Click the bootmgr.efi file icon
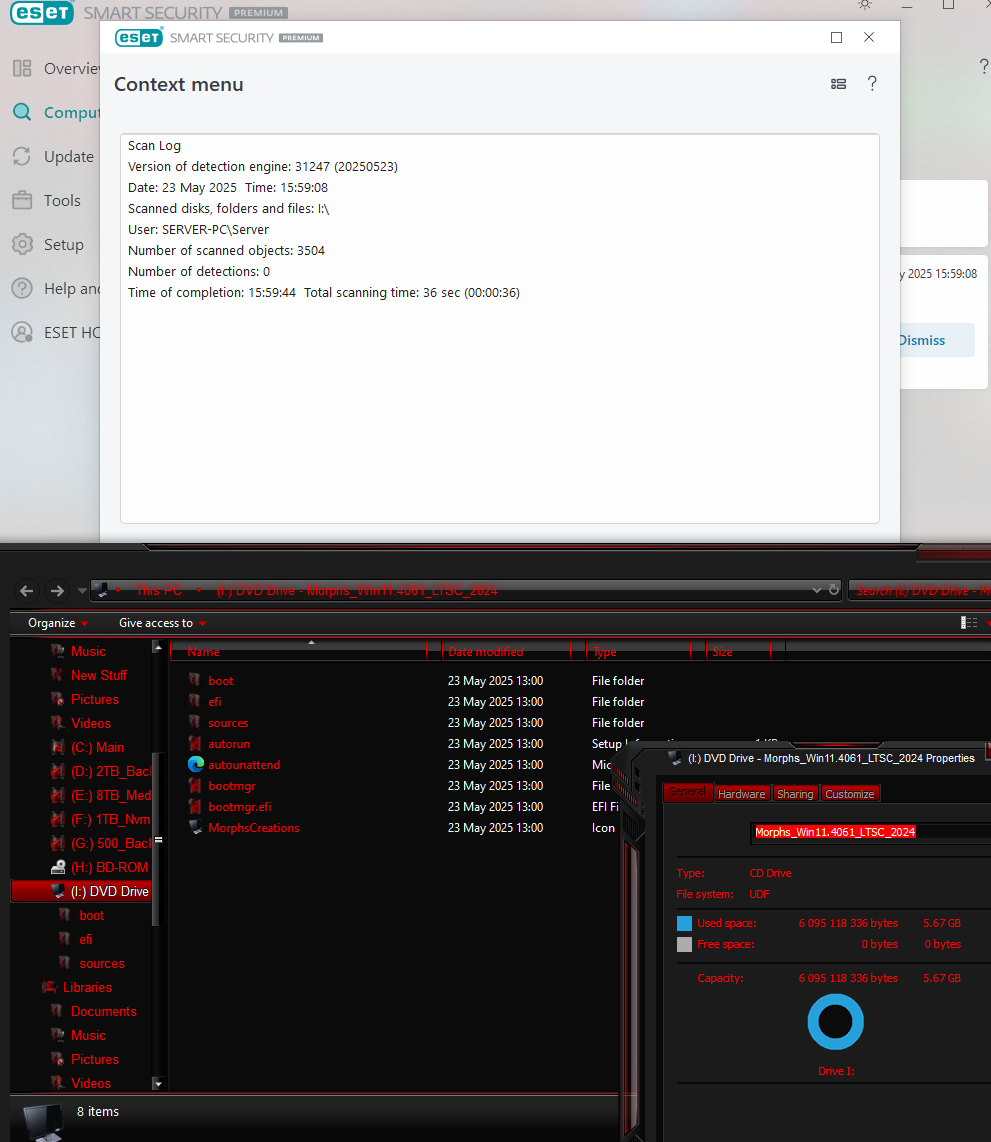 [x=194, y=806]
